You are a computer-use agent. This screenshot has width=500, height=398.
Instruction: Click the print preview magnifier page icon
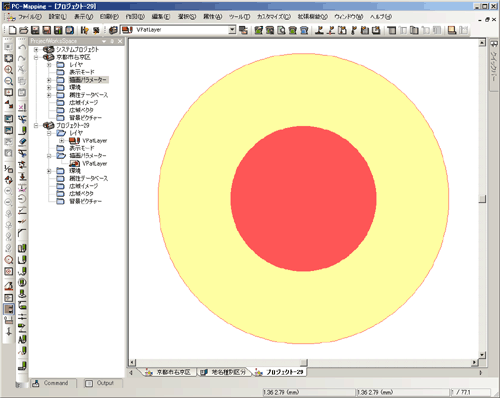(281, 30)
